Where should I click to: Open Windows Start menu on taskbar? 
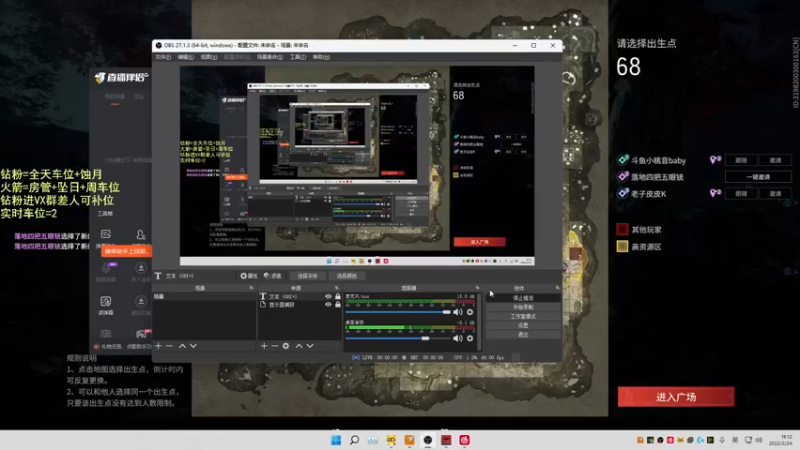click(336, 440)
